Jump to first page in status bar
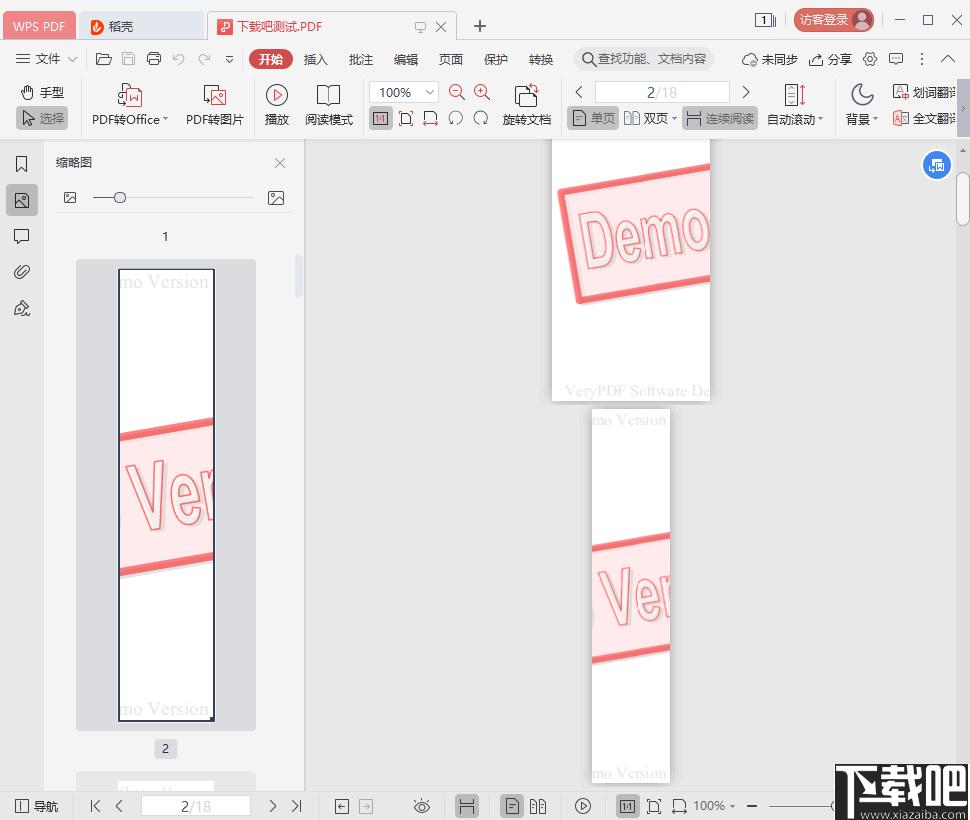This screenshot has width=970, height=820. tap(95, 806)
